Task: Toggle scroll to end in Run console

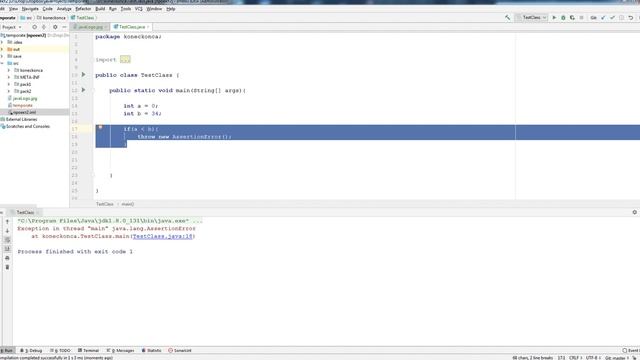Action: [x=7, y=249]
